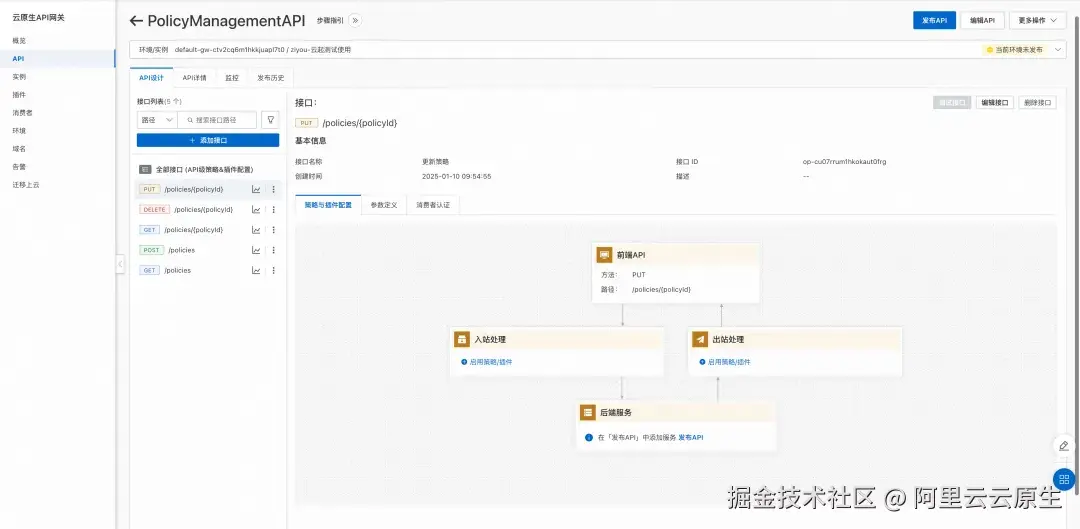This screenshot has height=529, width=1080.
Task: Switch to the 消费者认证 tab
Action: coord(433,205)
